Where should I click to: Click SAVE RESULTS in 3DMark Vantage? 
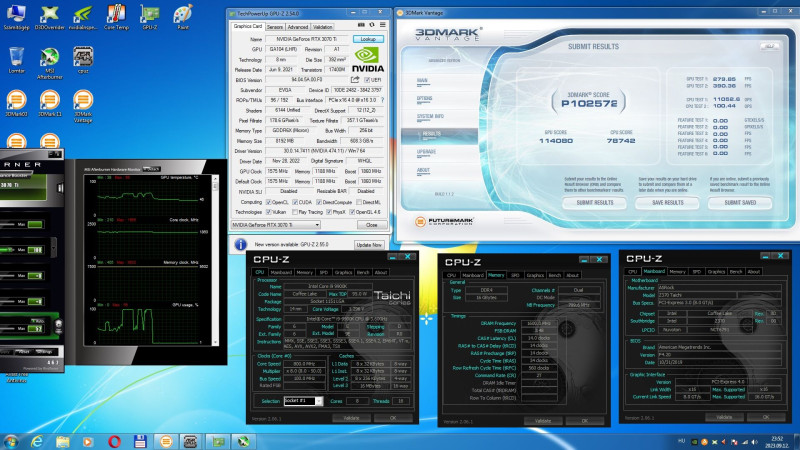pos(667,203)
